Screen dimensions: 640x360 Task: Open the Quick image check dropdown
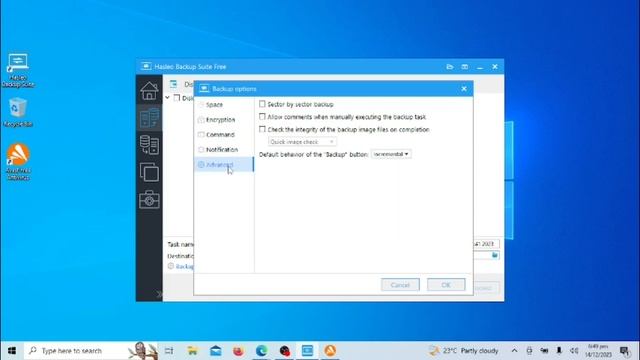point(302,142)
